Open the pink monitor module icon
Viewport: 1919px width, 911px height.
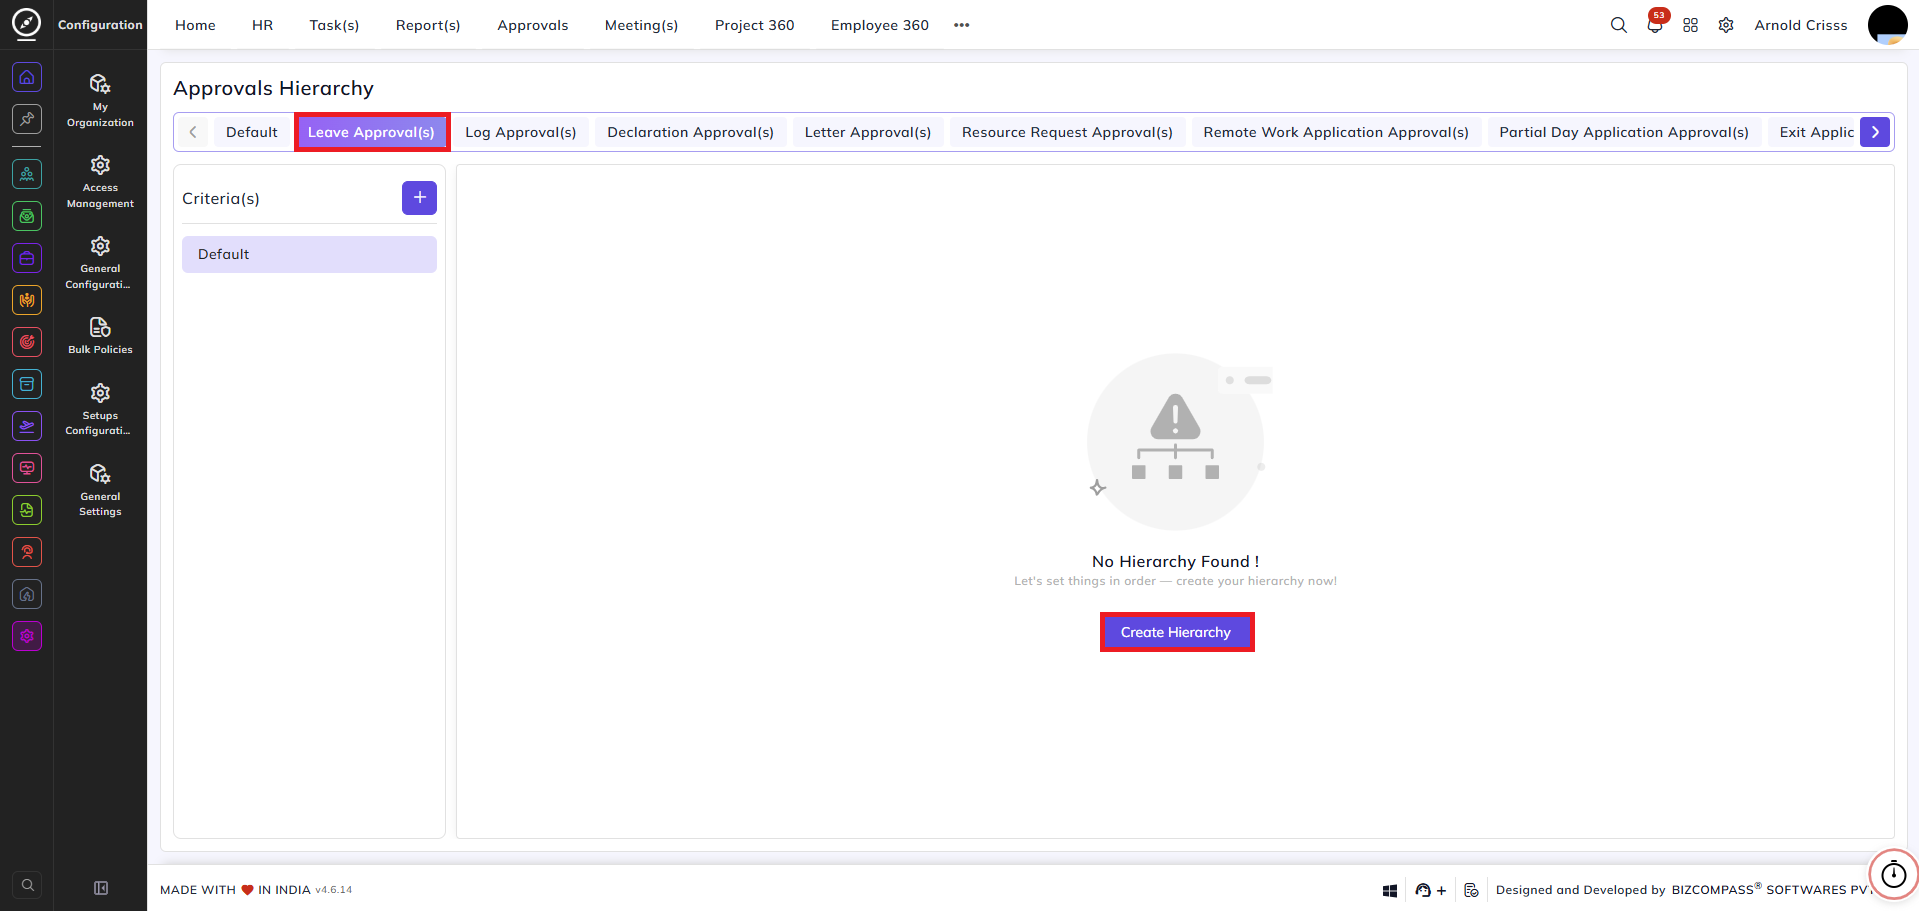(27, 468)
